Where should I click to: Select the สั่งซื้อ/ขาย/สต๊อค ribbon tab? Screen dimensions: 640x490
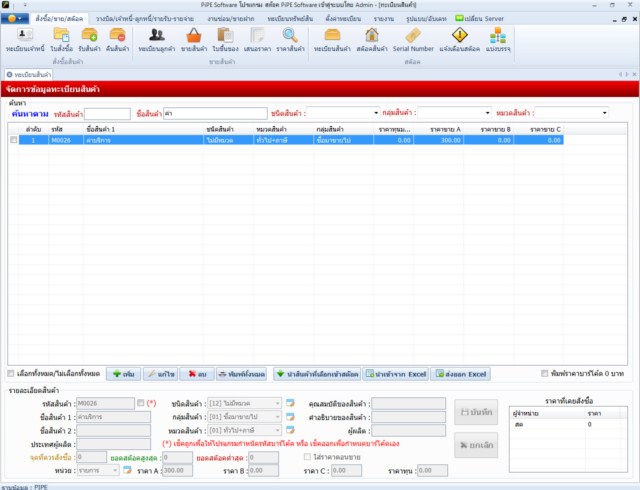[59, 18]
